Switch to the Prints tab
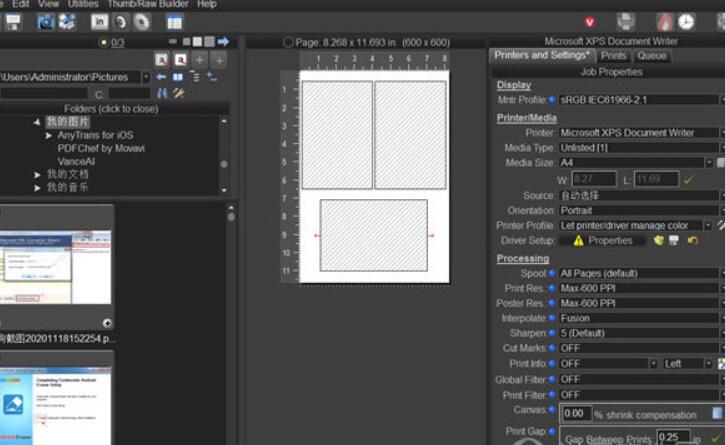The height and width of the screenshot is (445, 725). (613, 56)
